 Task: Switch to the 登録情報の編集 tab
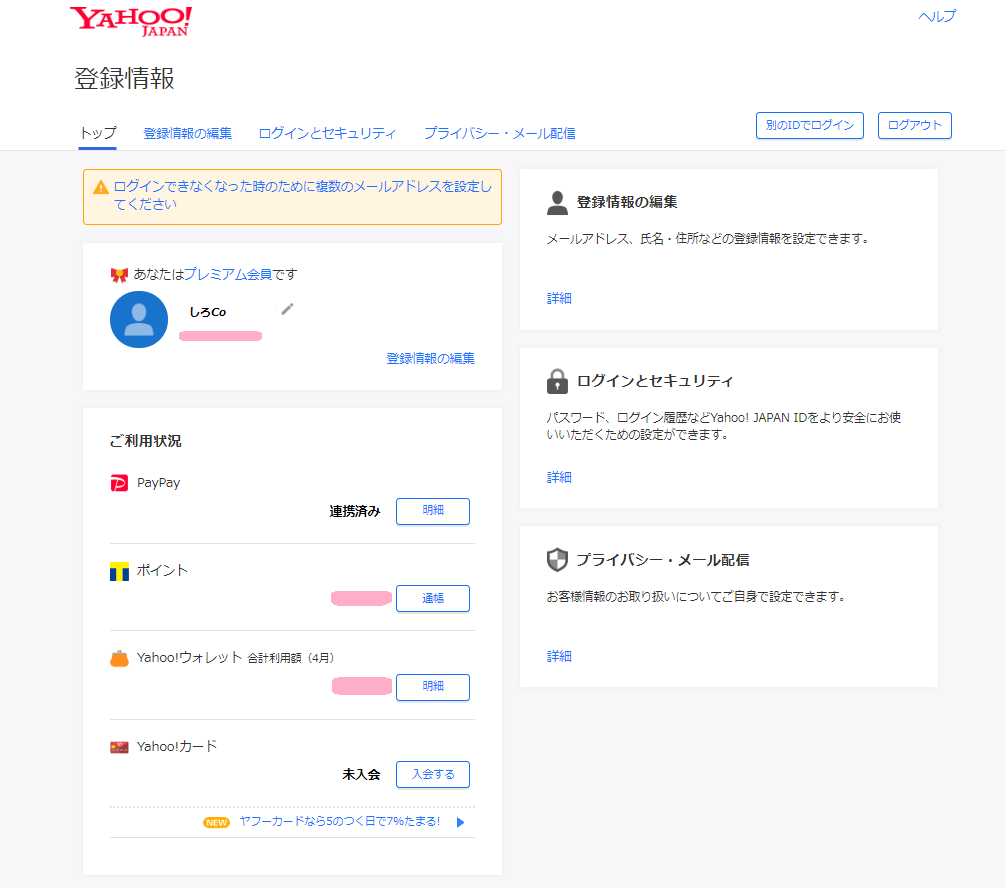tap(187, 133)
